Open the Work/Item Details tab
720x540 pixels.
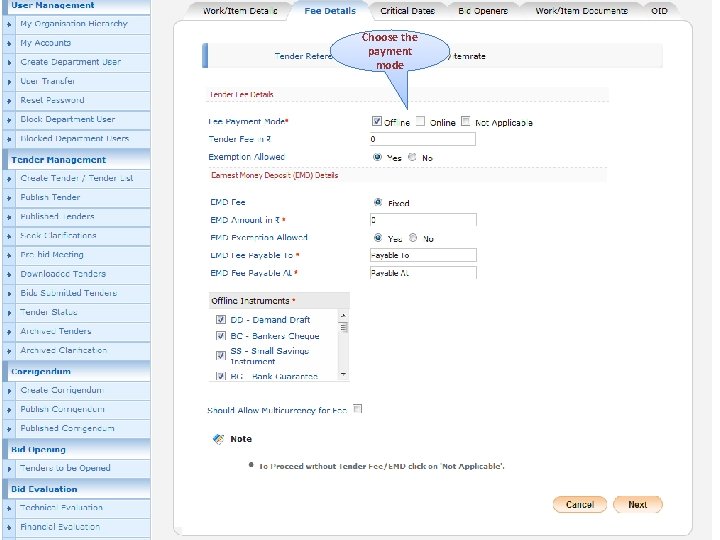click(x=238, y=11)
